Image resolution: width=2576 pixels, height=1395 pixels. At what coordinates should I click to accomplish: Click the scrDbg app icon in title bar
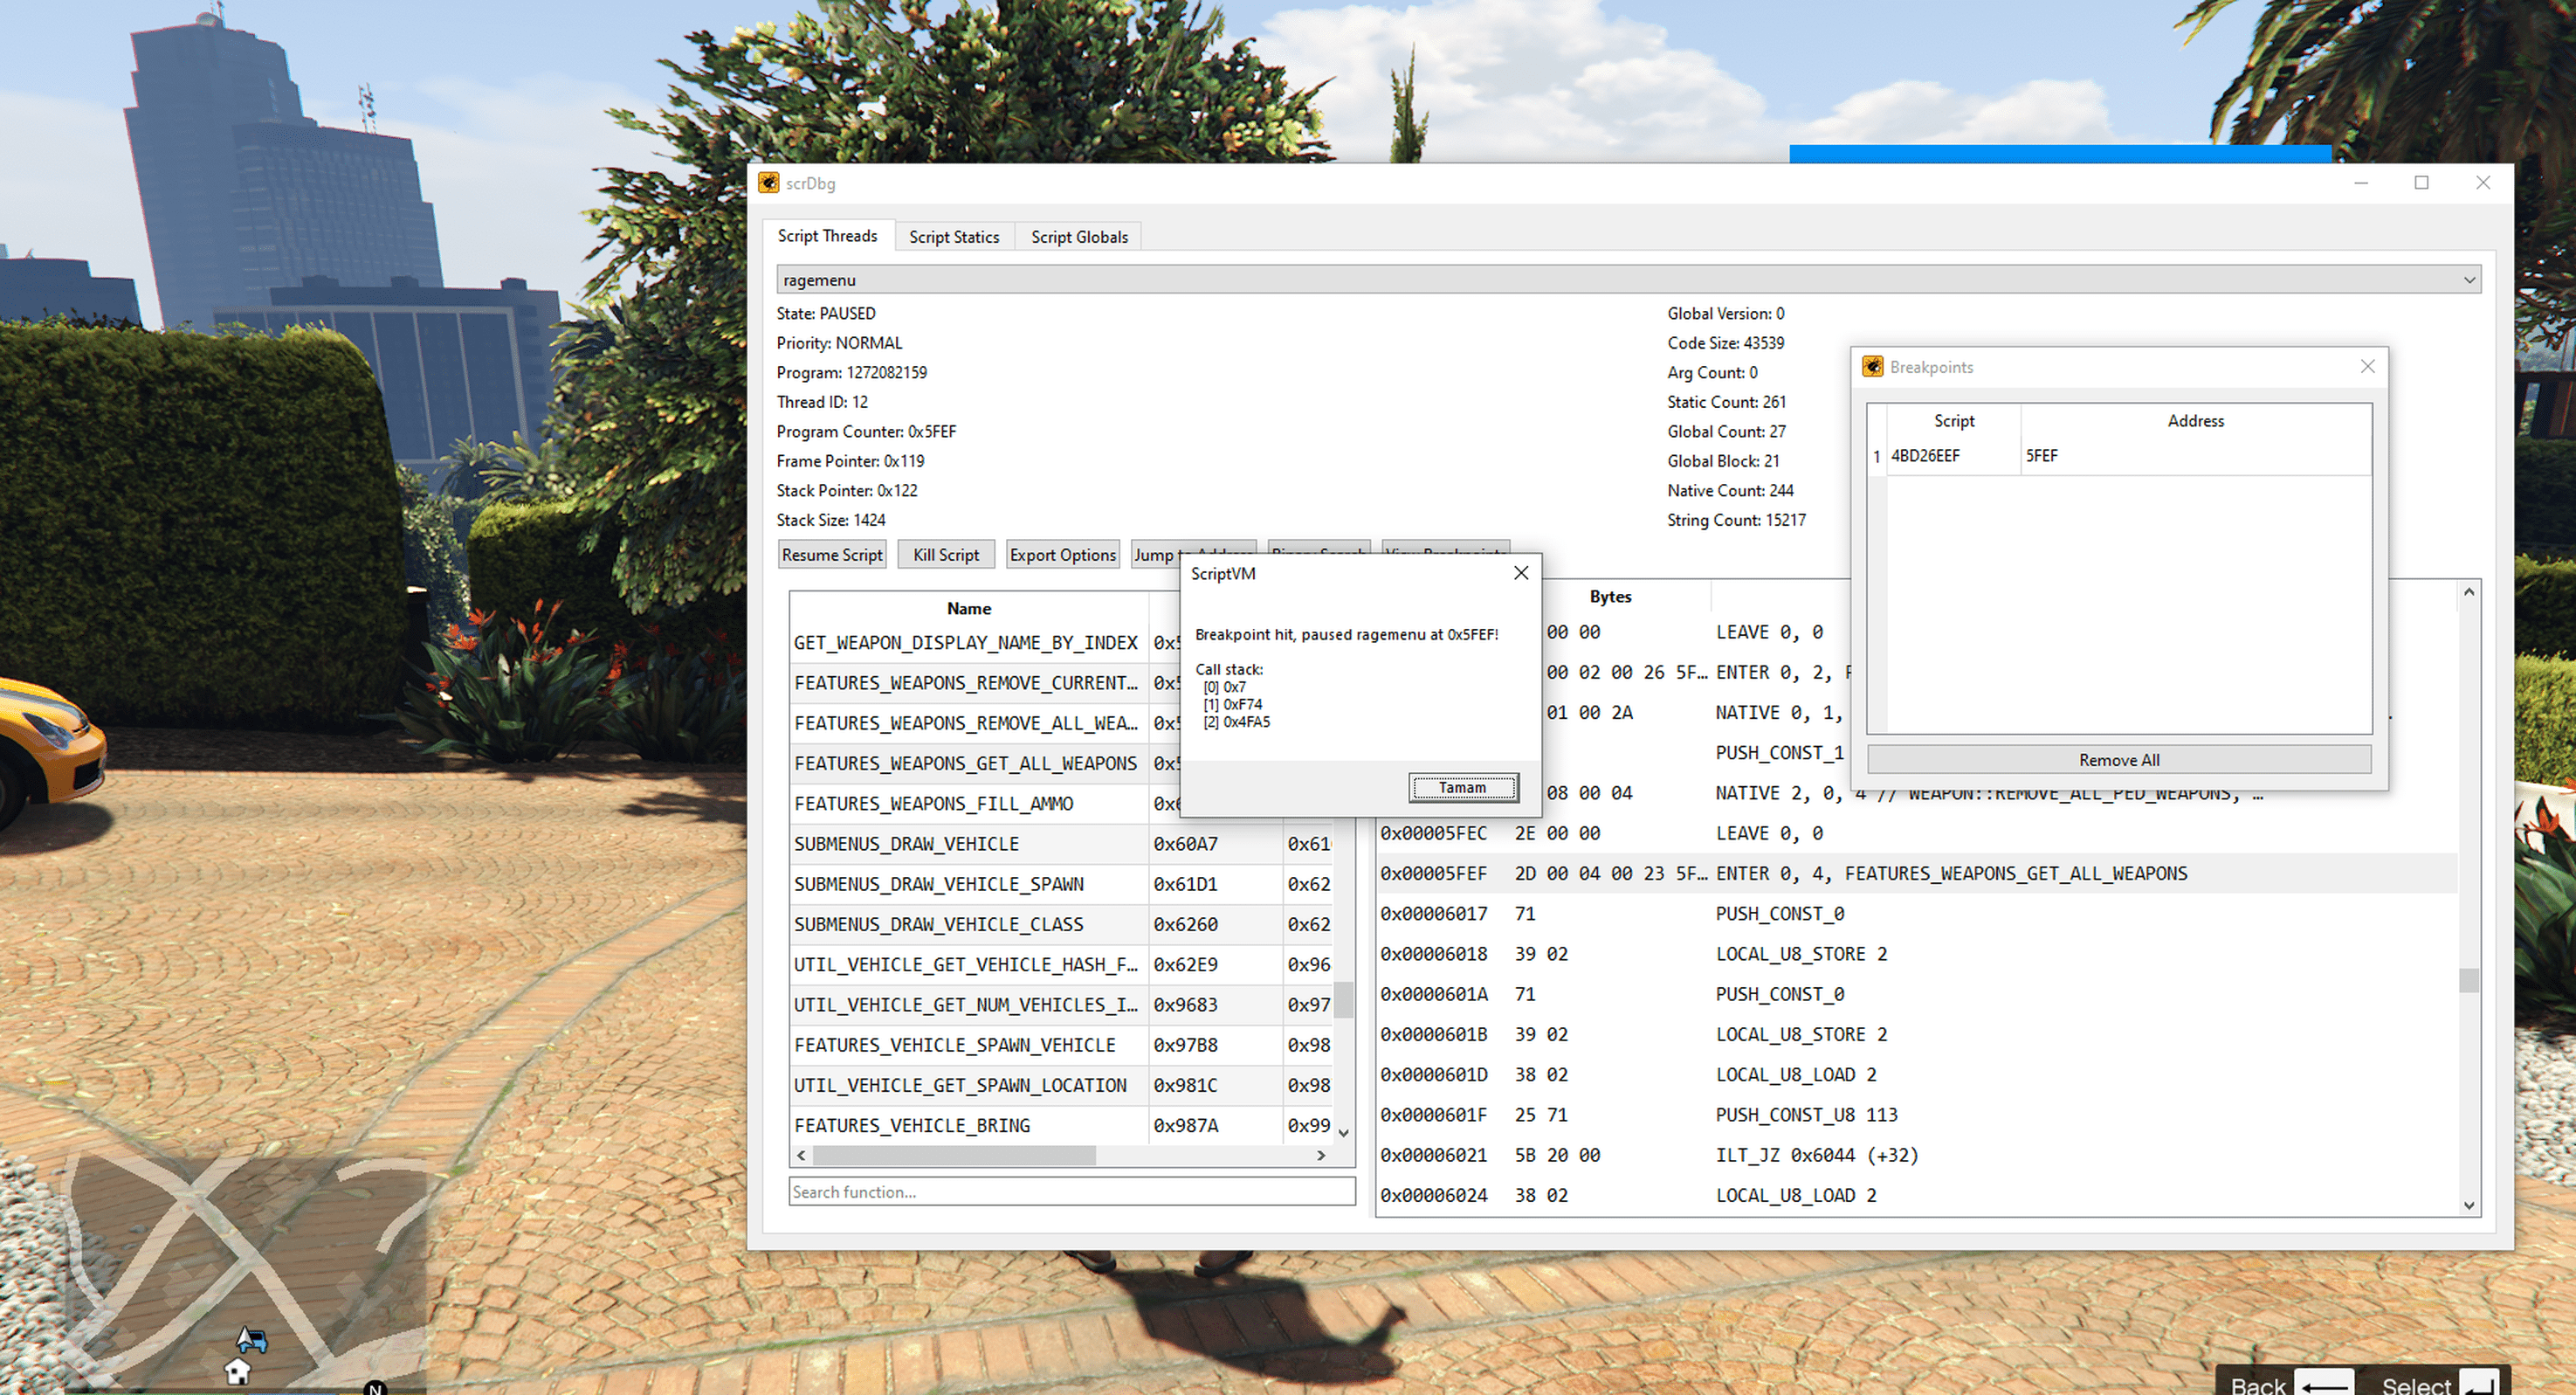click(768, 183)
